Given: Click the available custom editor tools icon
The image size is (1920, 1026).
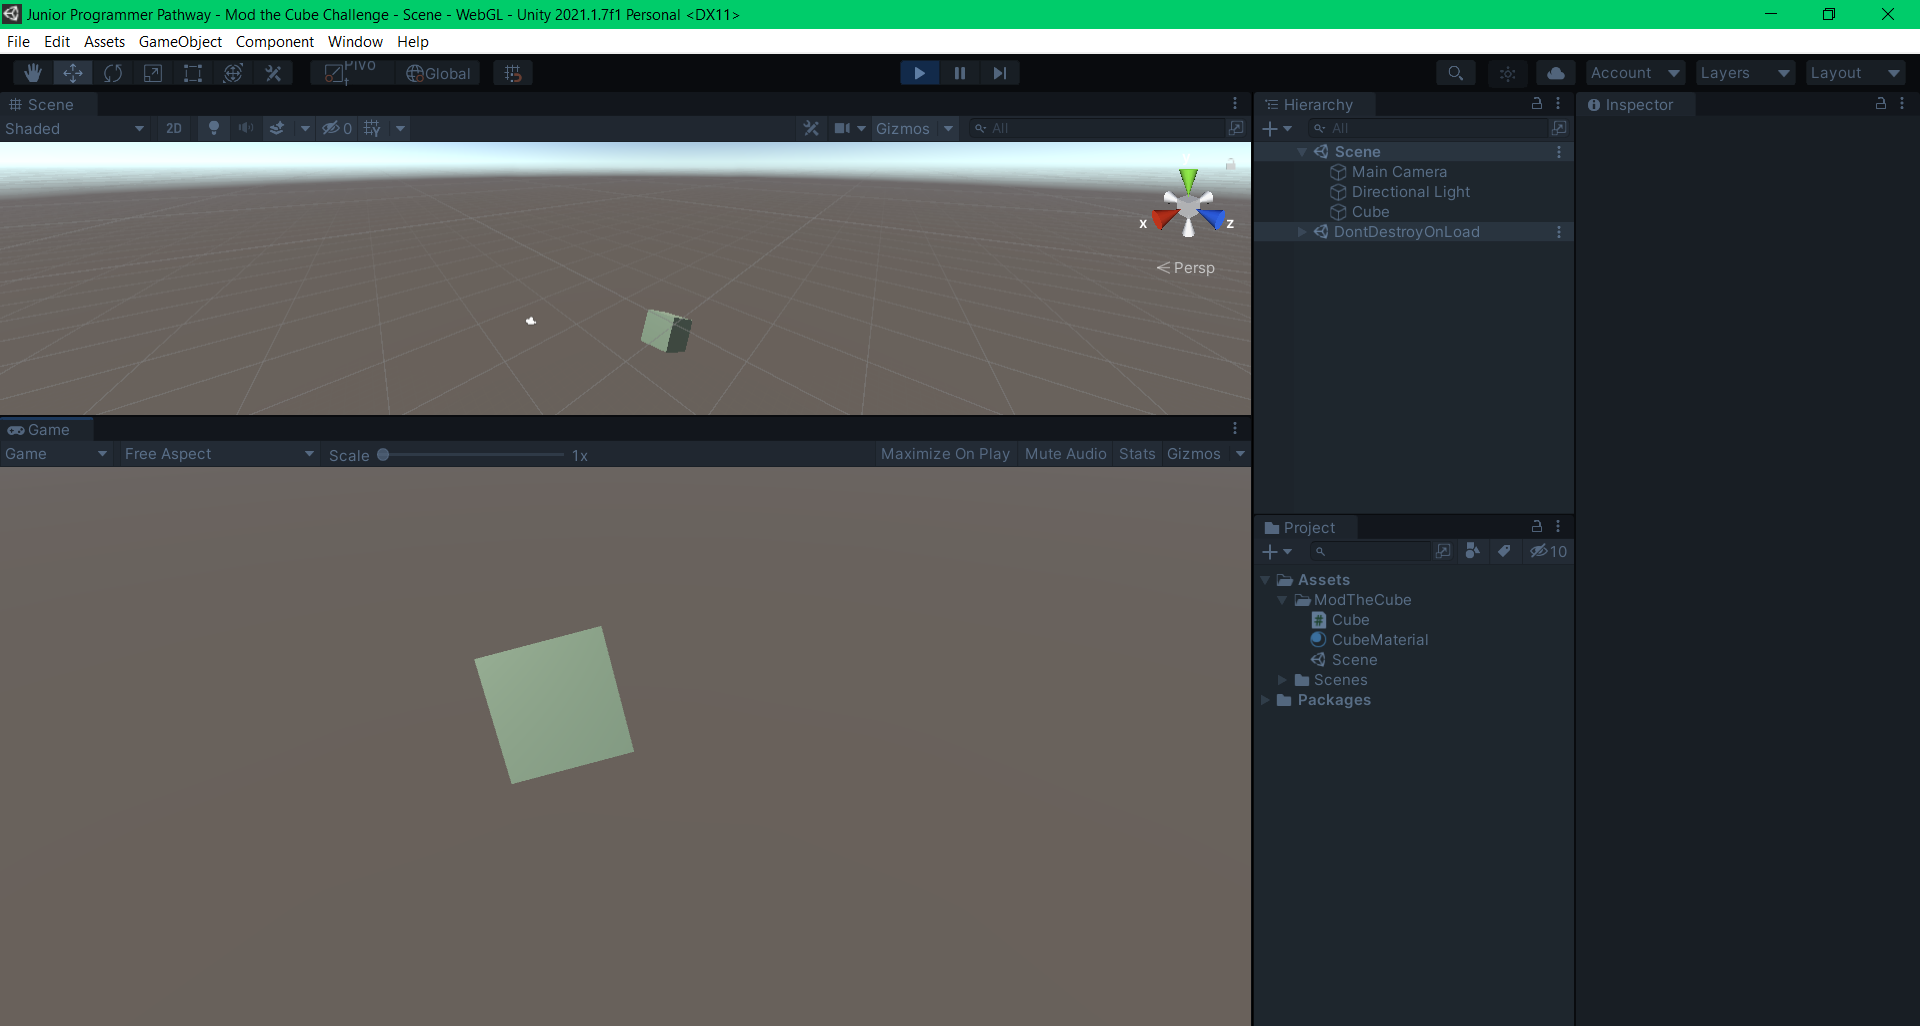Looking at the screenshot, I should tap(273, 72).
